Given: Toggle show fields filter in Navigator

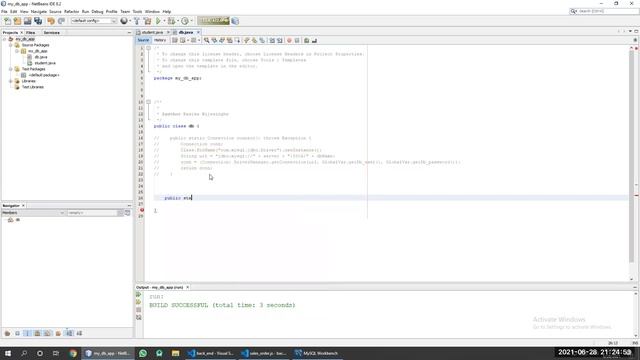Looking at the screenshot, I should [x=27, y=333].
